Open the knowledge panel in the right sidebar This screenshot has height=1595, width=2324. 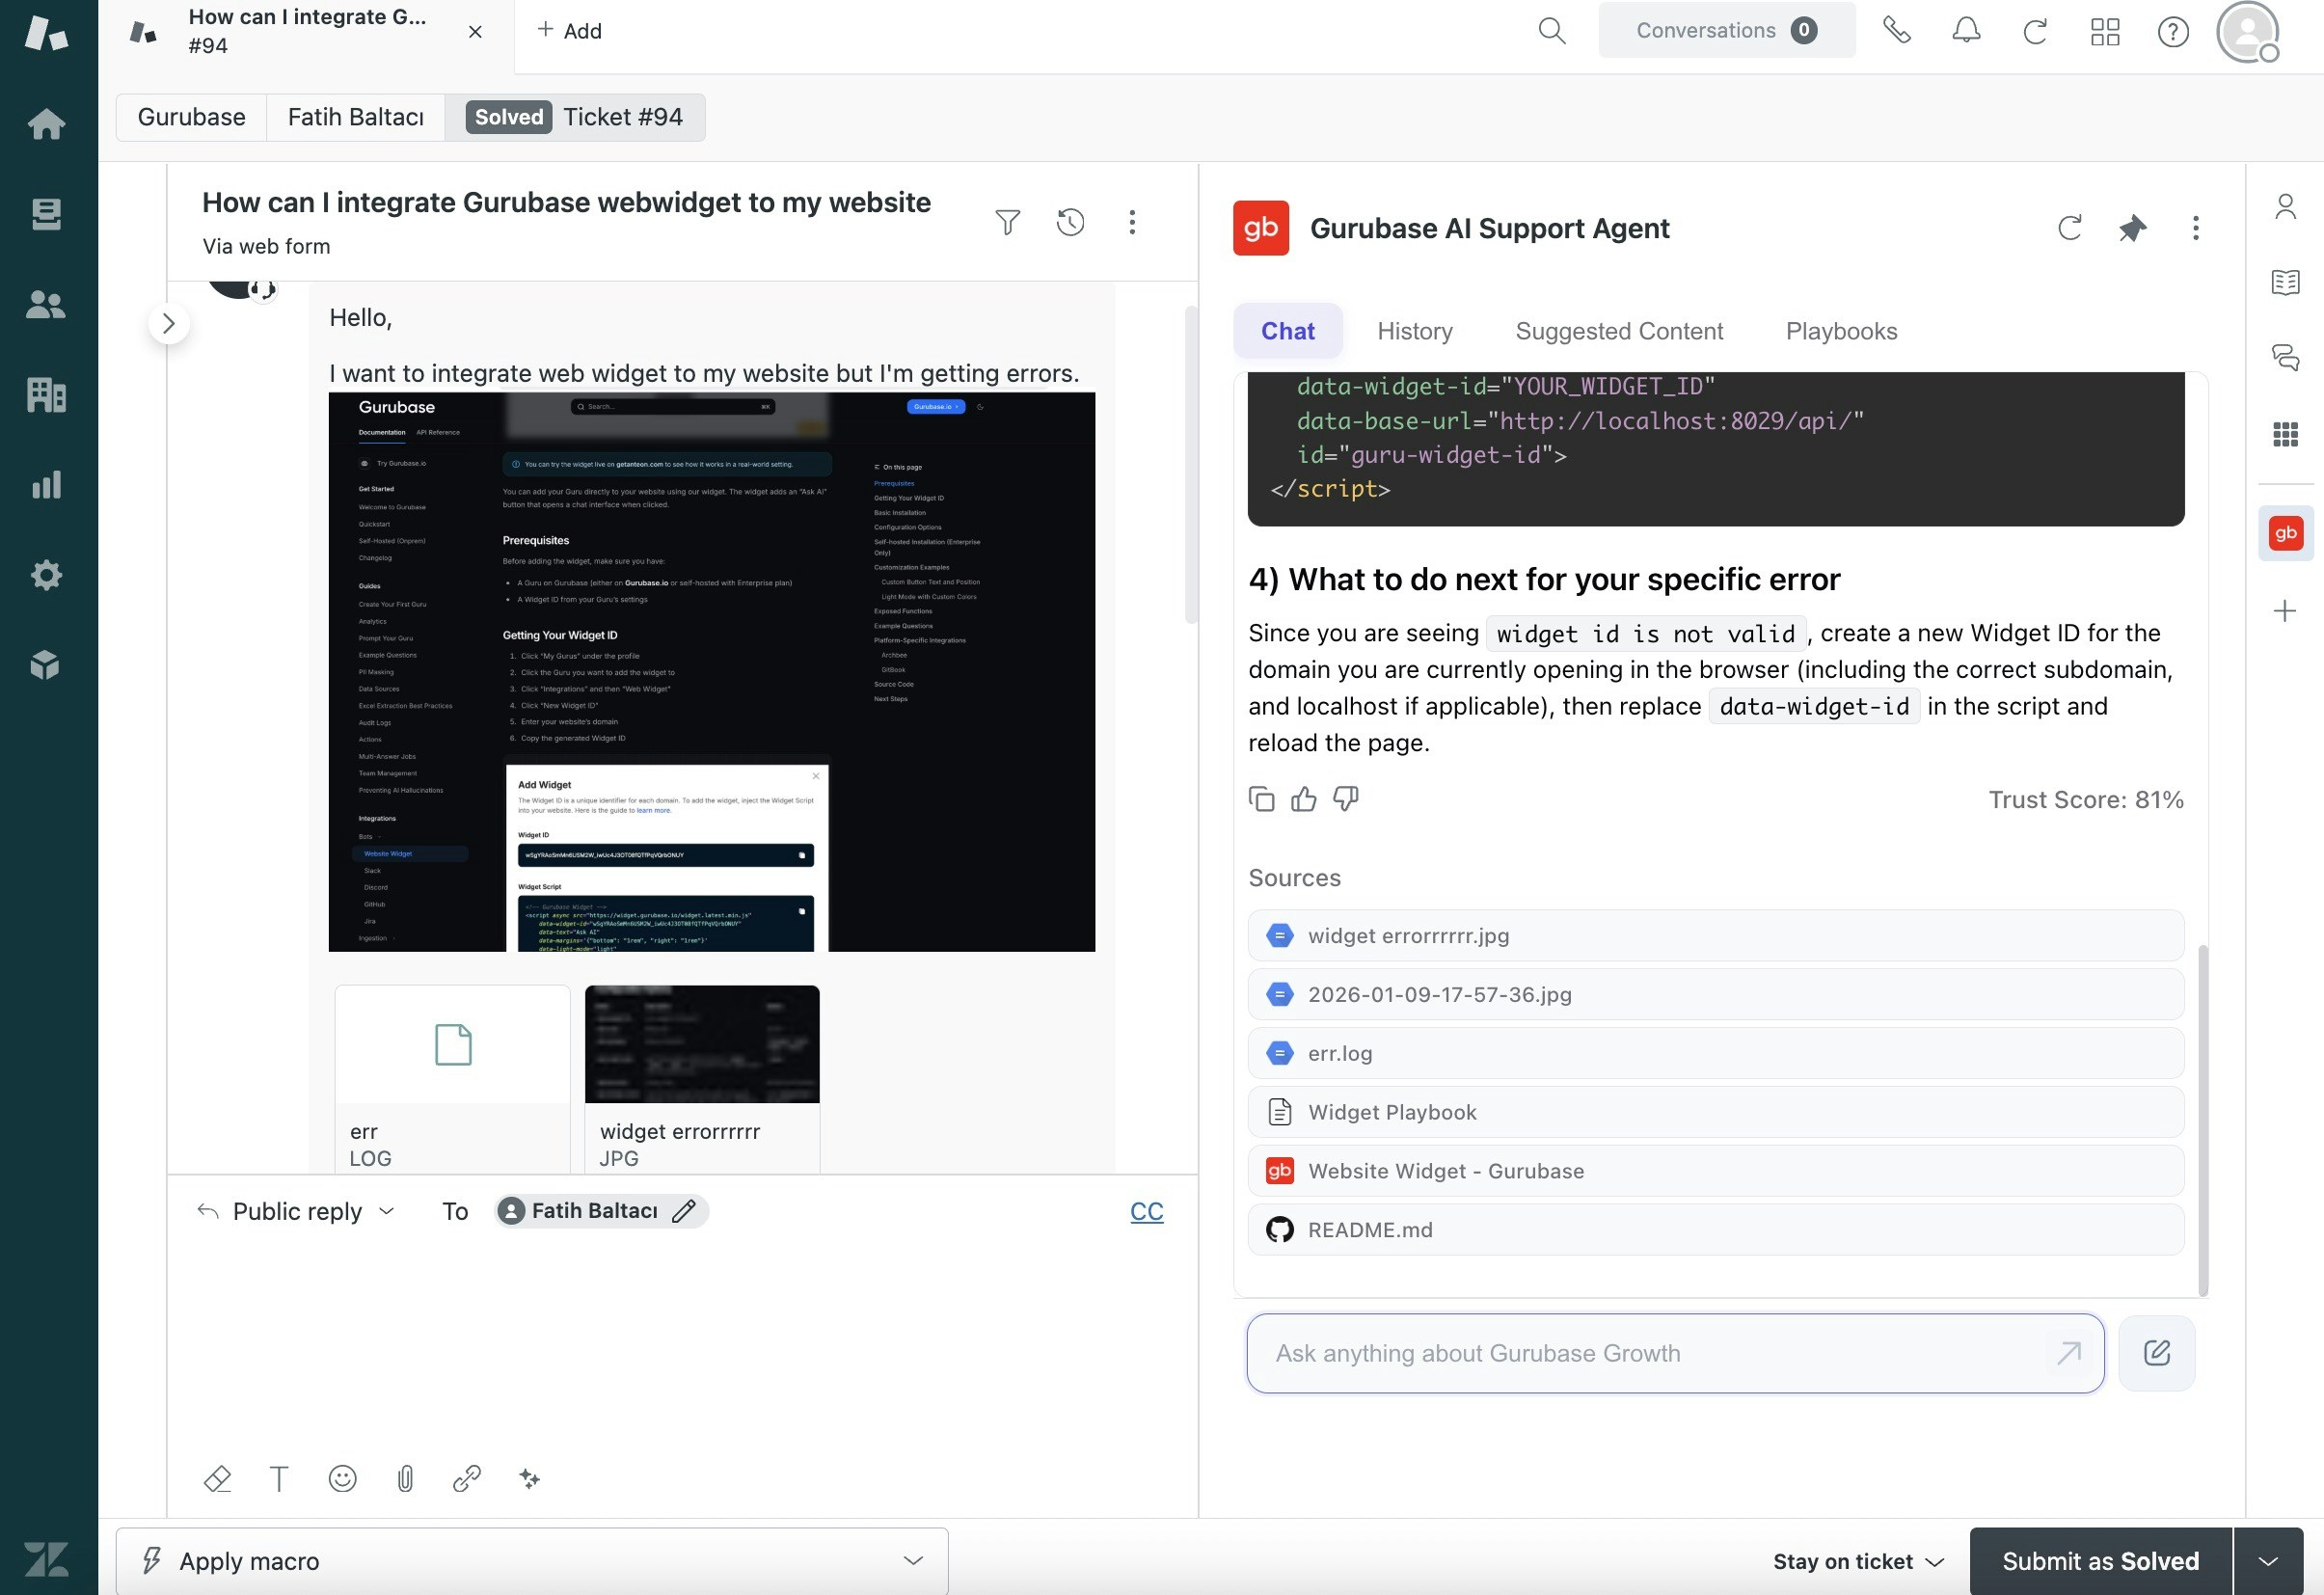pos(2286,281)
